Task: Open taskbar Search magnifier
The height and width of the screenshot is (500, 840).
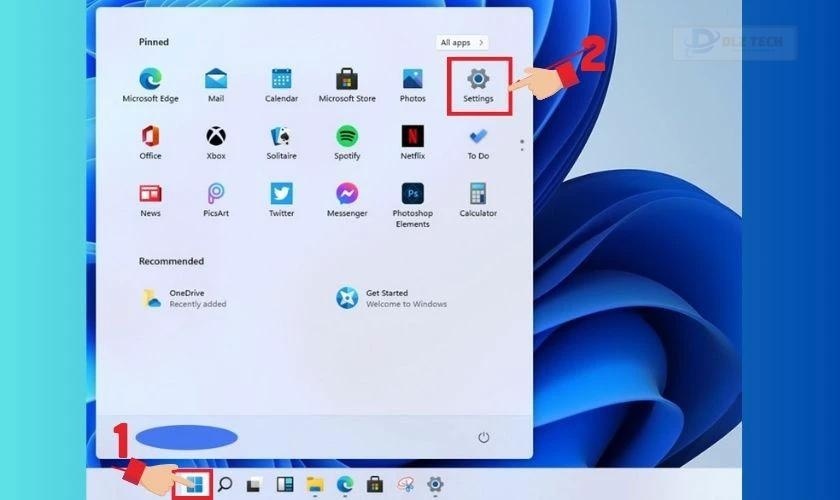Action: (x=225, y=484)
